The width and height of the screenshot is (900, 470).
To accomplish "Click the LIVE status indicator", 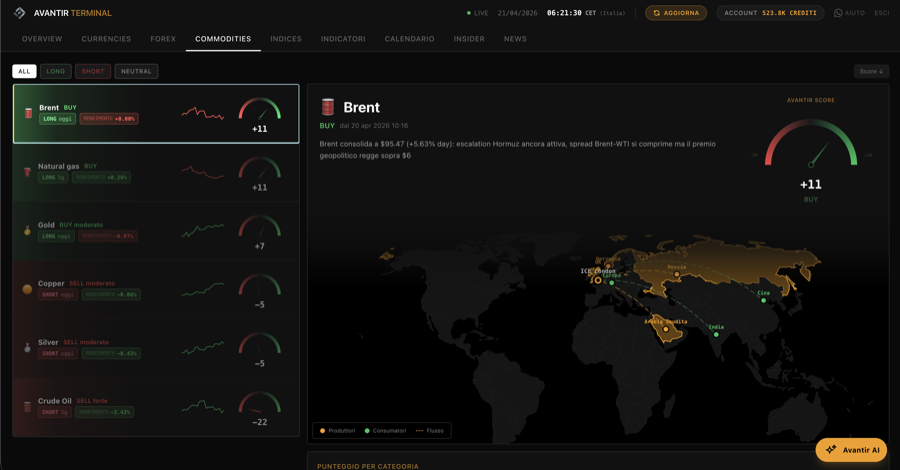I will coord(478,13).
